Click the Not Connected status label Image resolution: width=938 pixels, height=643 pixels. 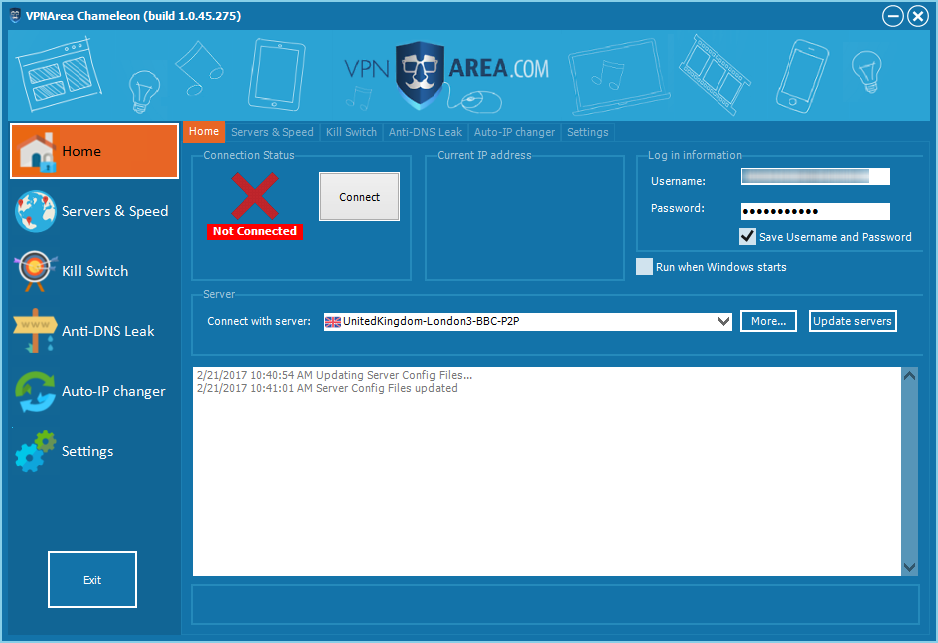click(255, 231)
